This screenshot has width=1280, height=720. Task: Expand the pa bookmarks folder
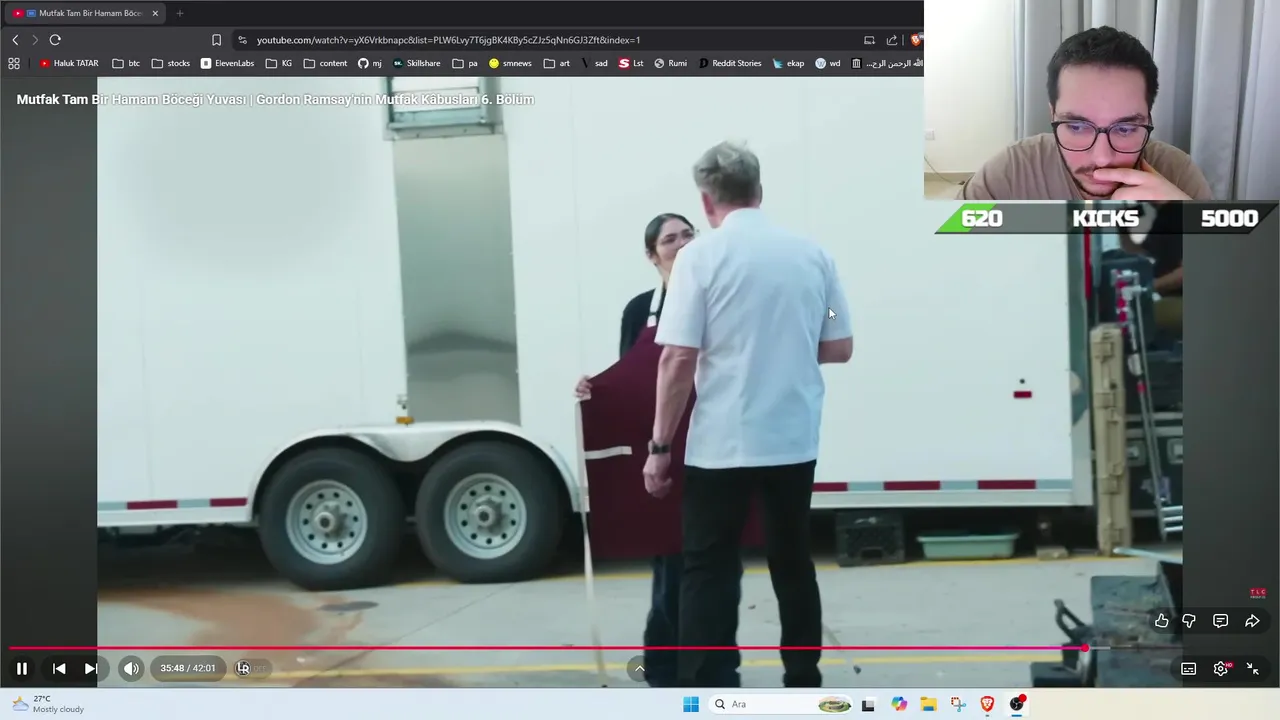pyautogui.click(x=465, y=63)
